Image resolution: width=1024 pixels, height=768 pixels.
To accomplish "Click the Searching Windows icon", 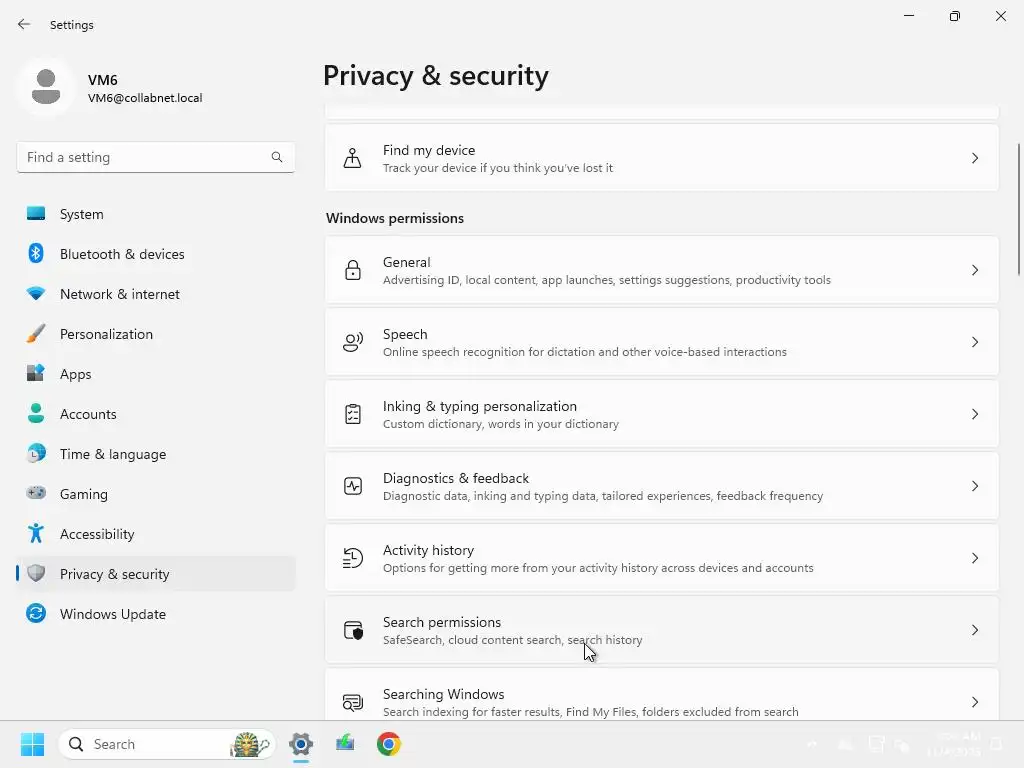I will click(x=352, y=702).
